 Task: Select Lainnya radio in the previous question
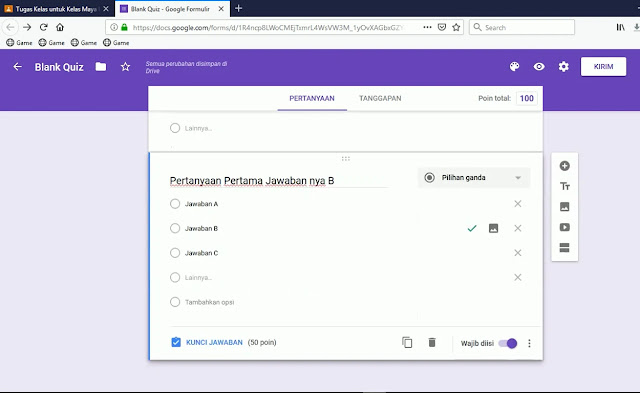pyautogui.click(x=175, y=128)
